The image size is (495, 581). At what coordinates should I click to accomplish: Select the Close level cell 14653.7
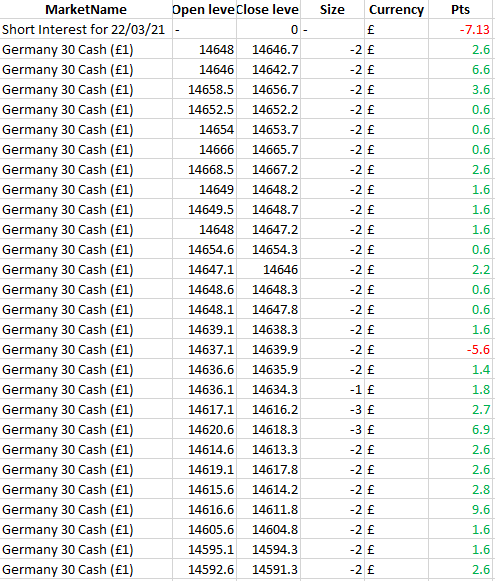pyautogui.click(x=268, y=129)
